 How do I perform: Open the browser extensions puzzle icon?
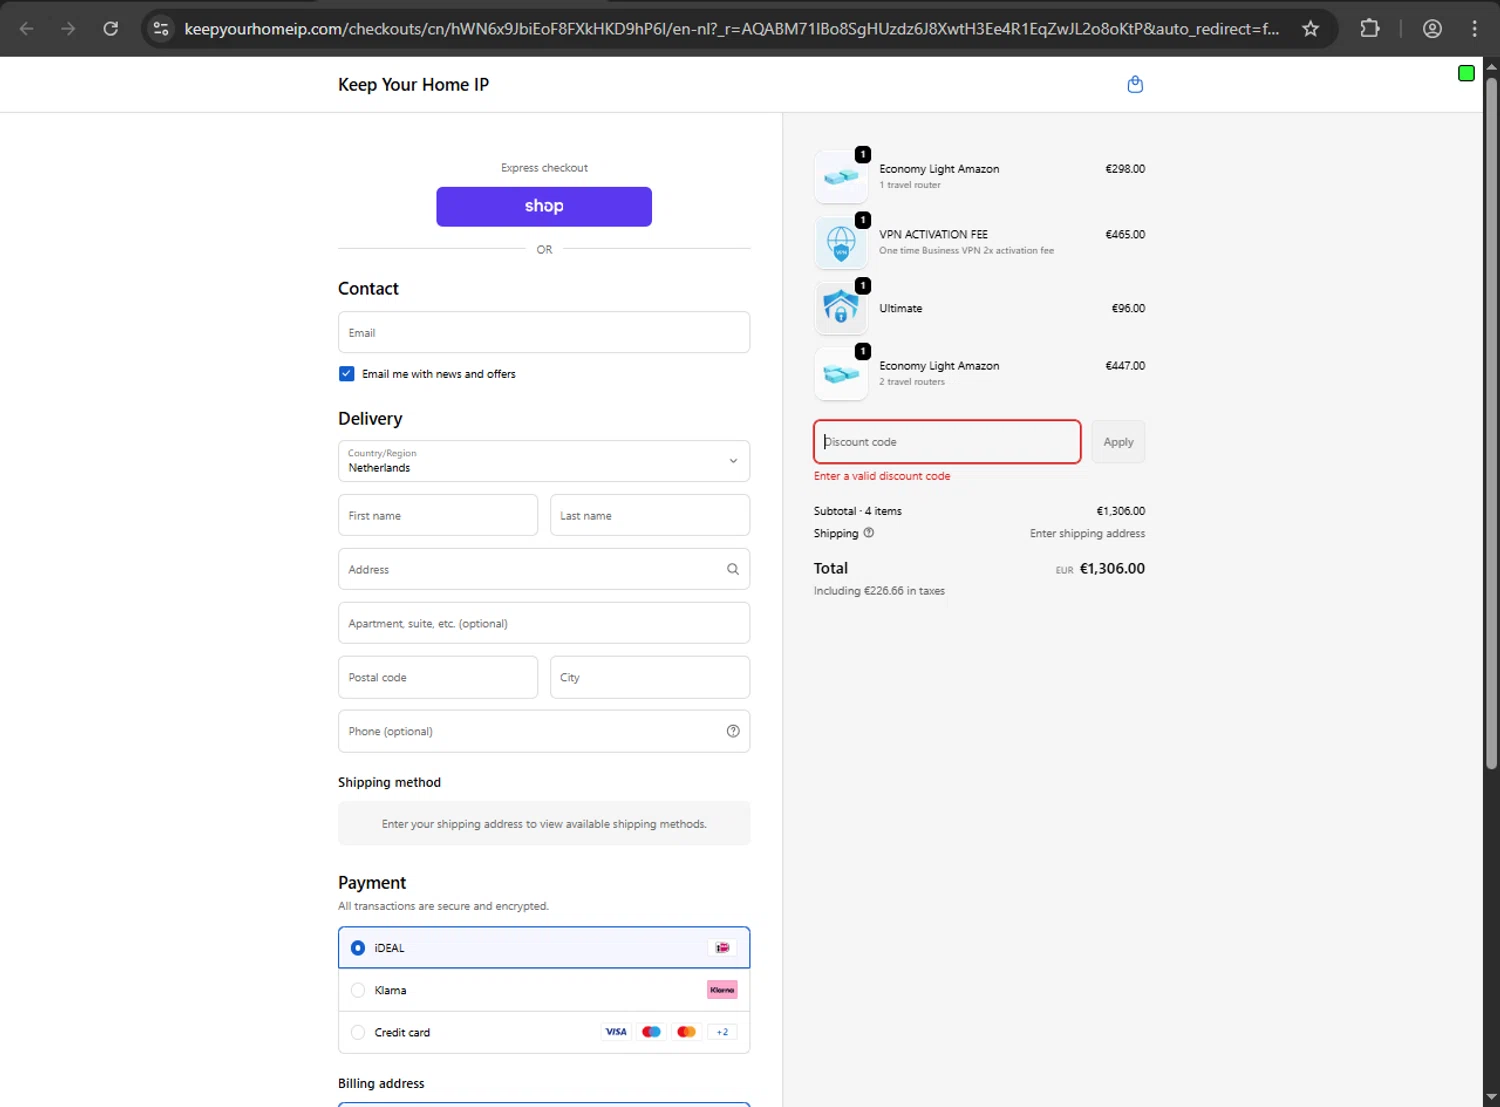tap(1370, 29)
